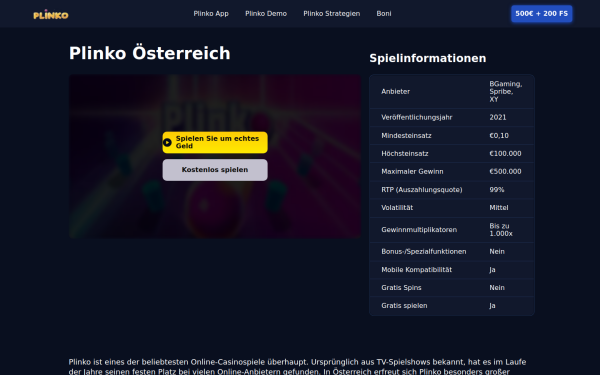Open the Plinko App menu item
Screen dimensions: 600x375
pyautogui.click(x=211, y=14)
